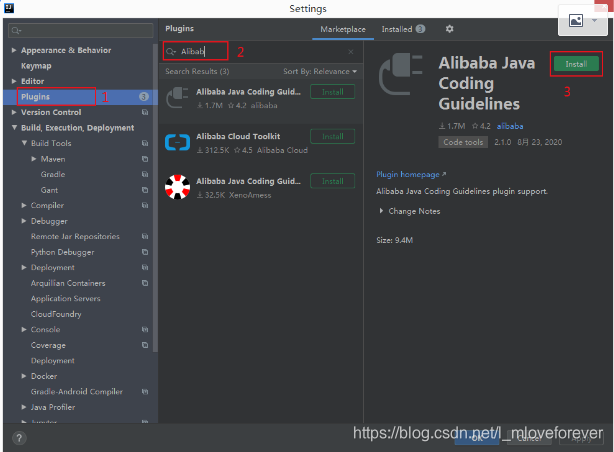Click project-level icon beside Python Debugger
This screenshot has width=614, height=452.
click(145, 252)
